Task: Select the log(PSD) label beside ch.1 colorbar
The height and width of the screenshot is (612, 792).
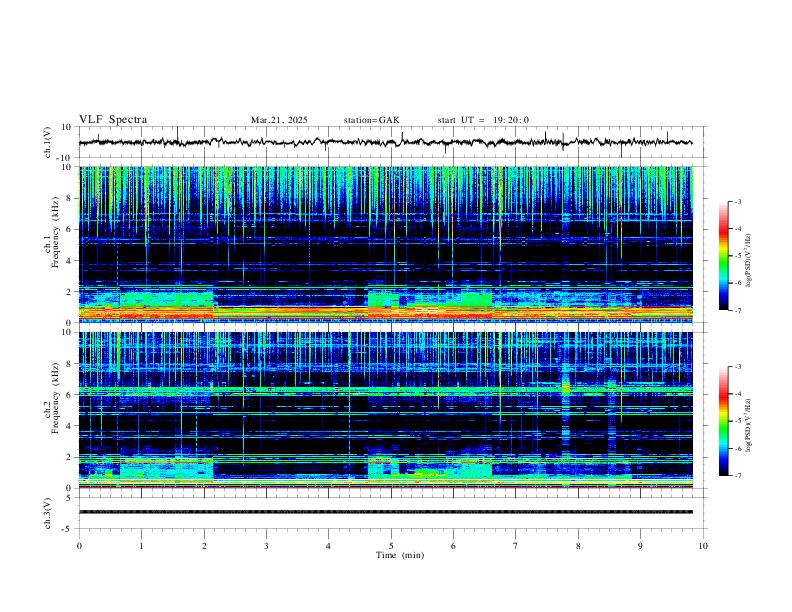Action: pyautogui.click(x=749, y=261)
